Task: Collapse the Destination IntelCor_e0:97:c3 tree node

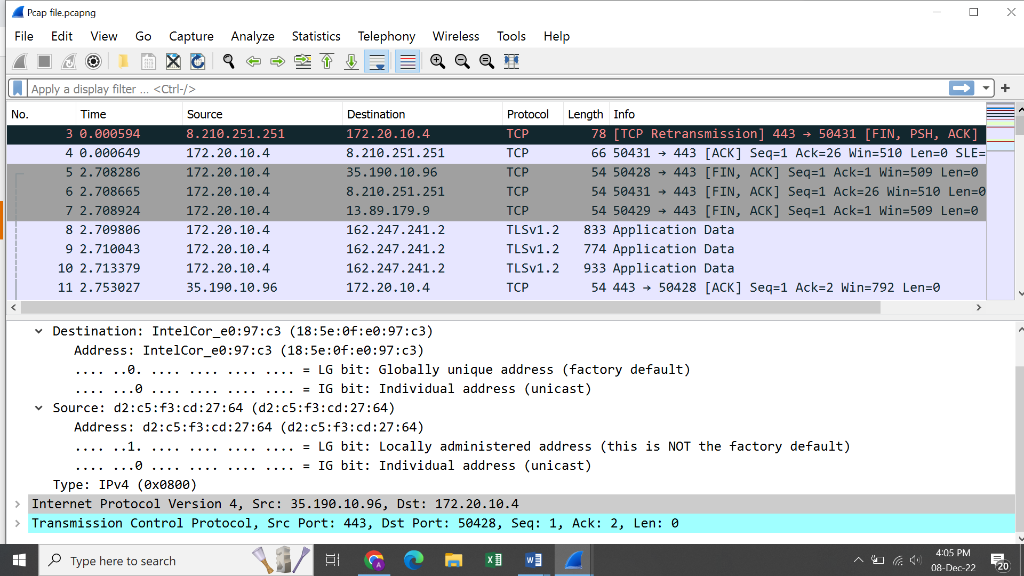Action: click(39, 331)
